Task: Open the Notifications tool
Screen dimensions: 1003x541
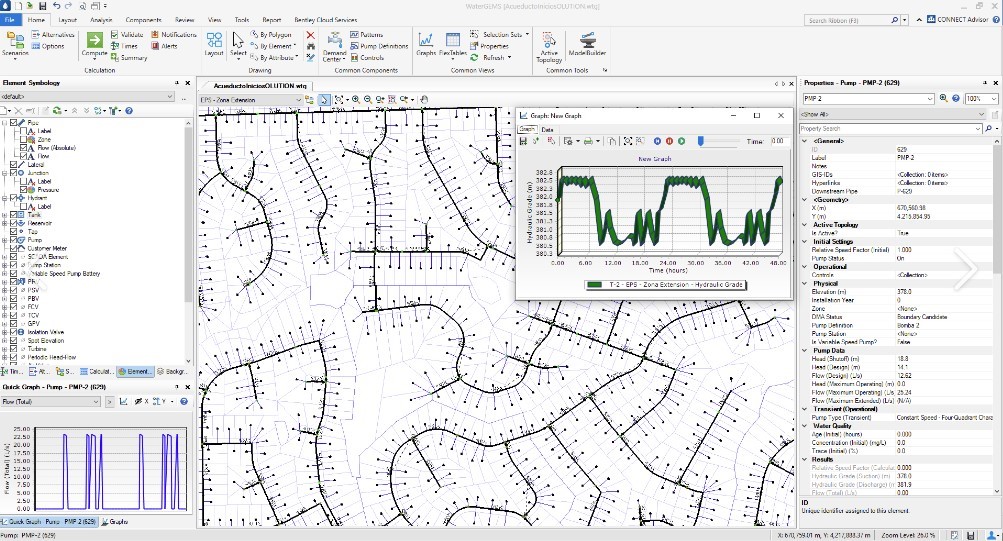Action: pyautogui.click(x=174, y=35)
